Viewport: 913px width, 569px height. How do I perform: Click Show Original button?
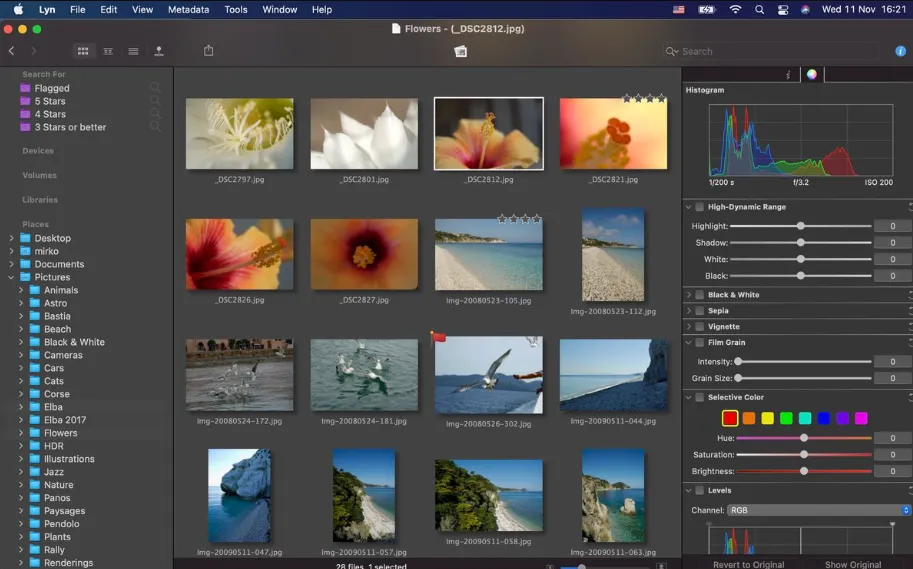852,564
